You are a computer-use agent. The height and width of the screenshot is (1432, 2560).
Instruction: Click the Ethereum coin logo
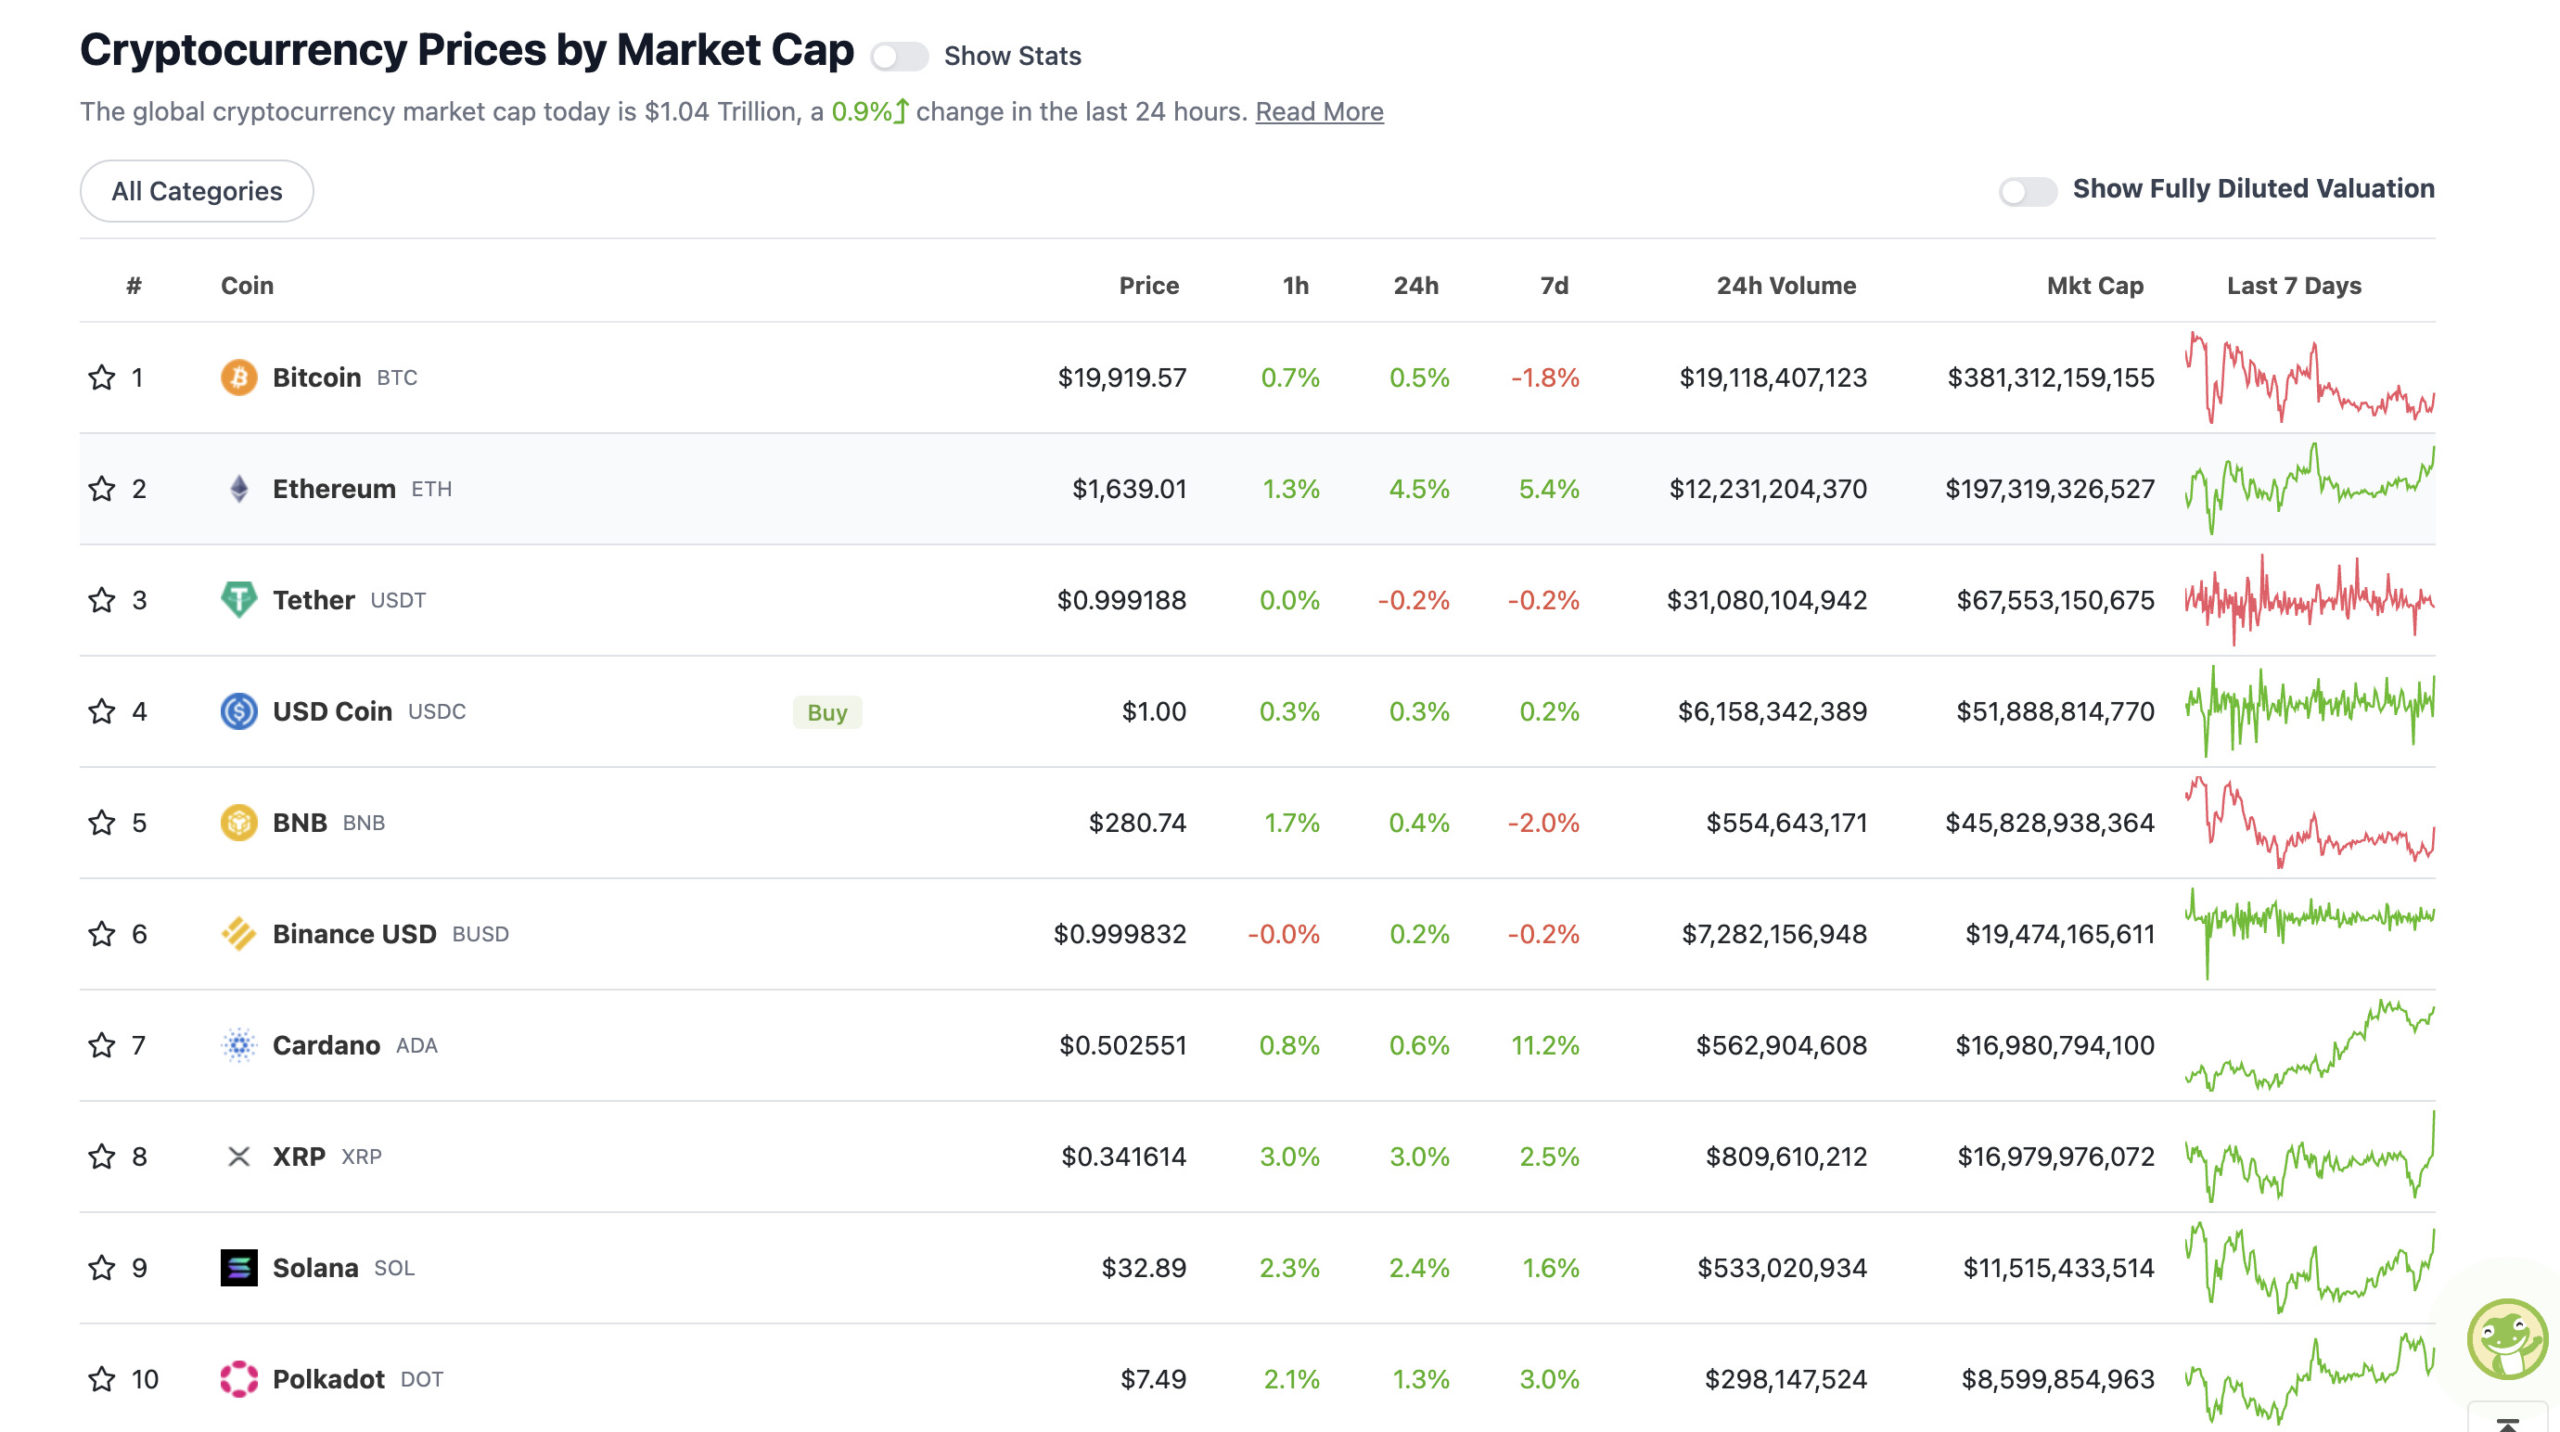click(x=239, y=488)
